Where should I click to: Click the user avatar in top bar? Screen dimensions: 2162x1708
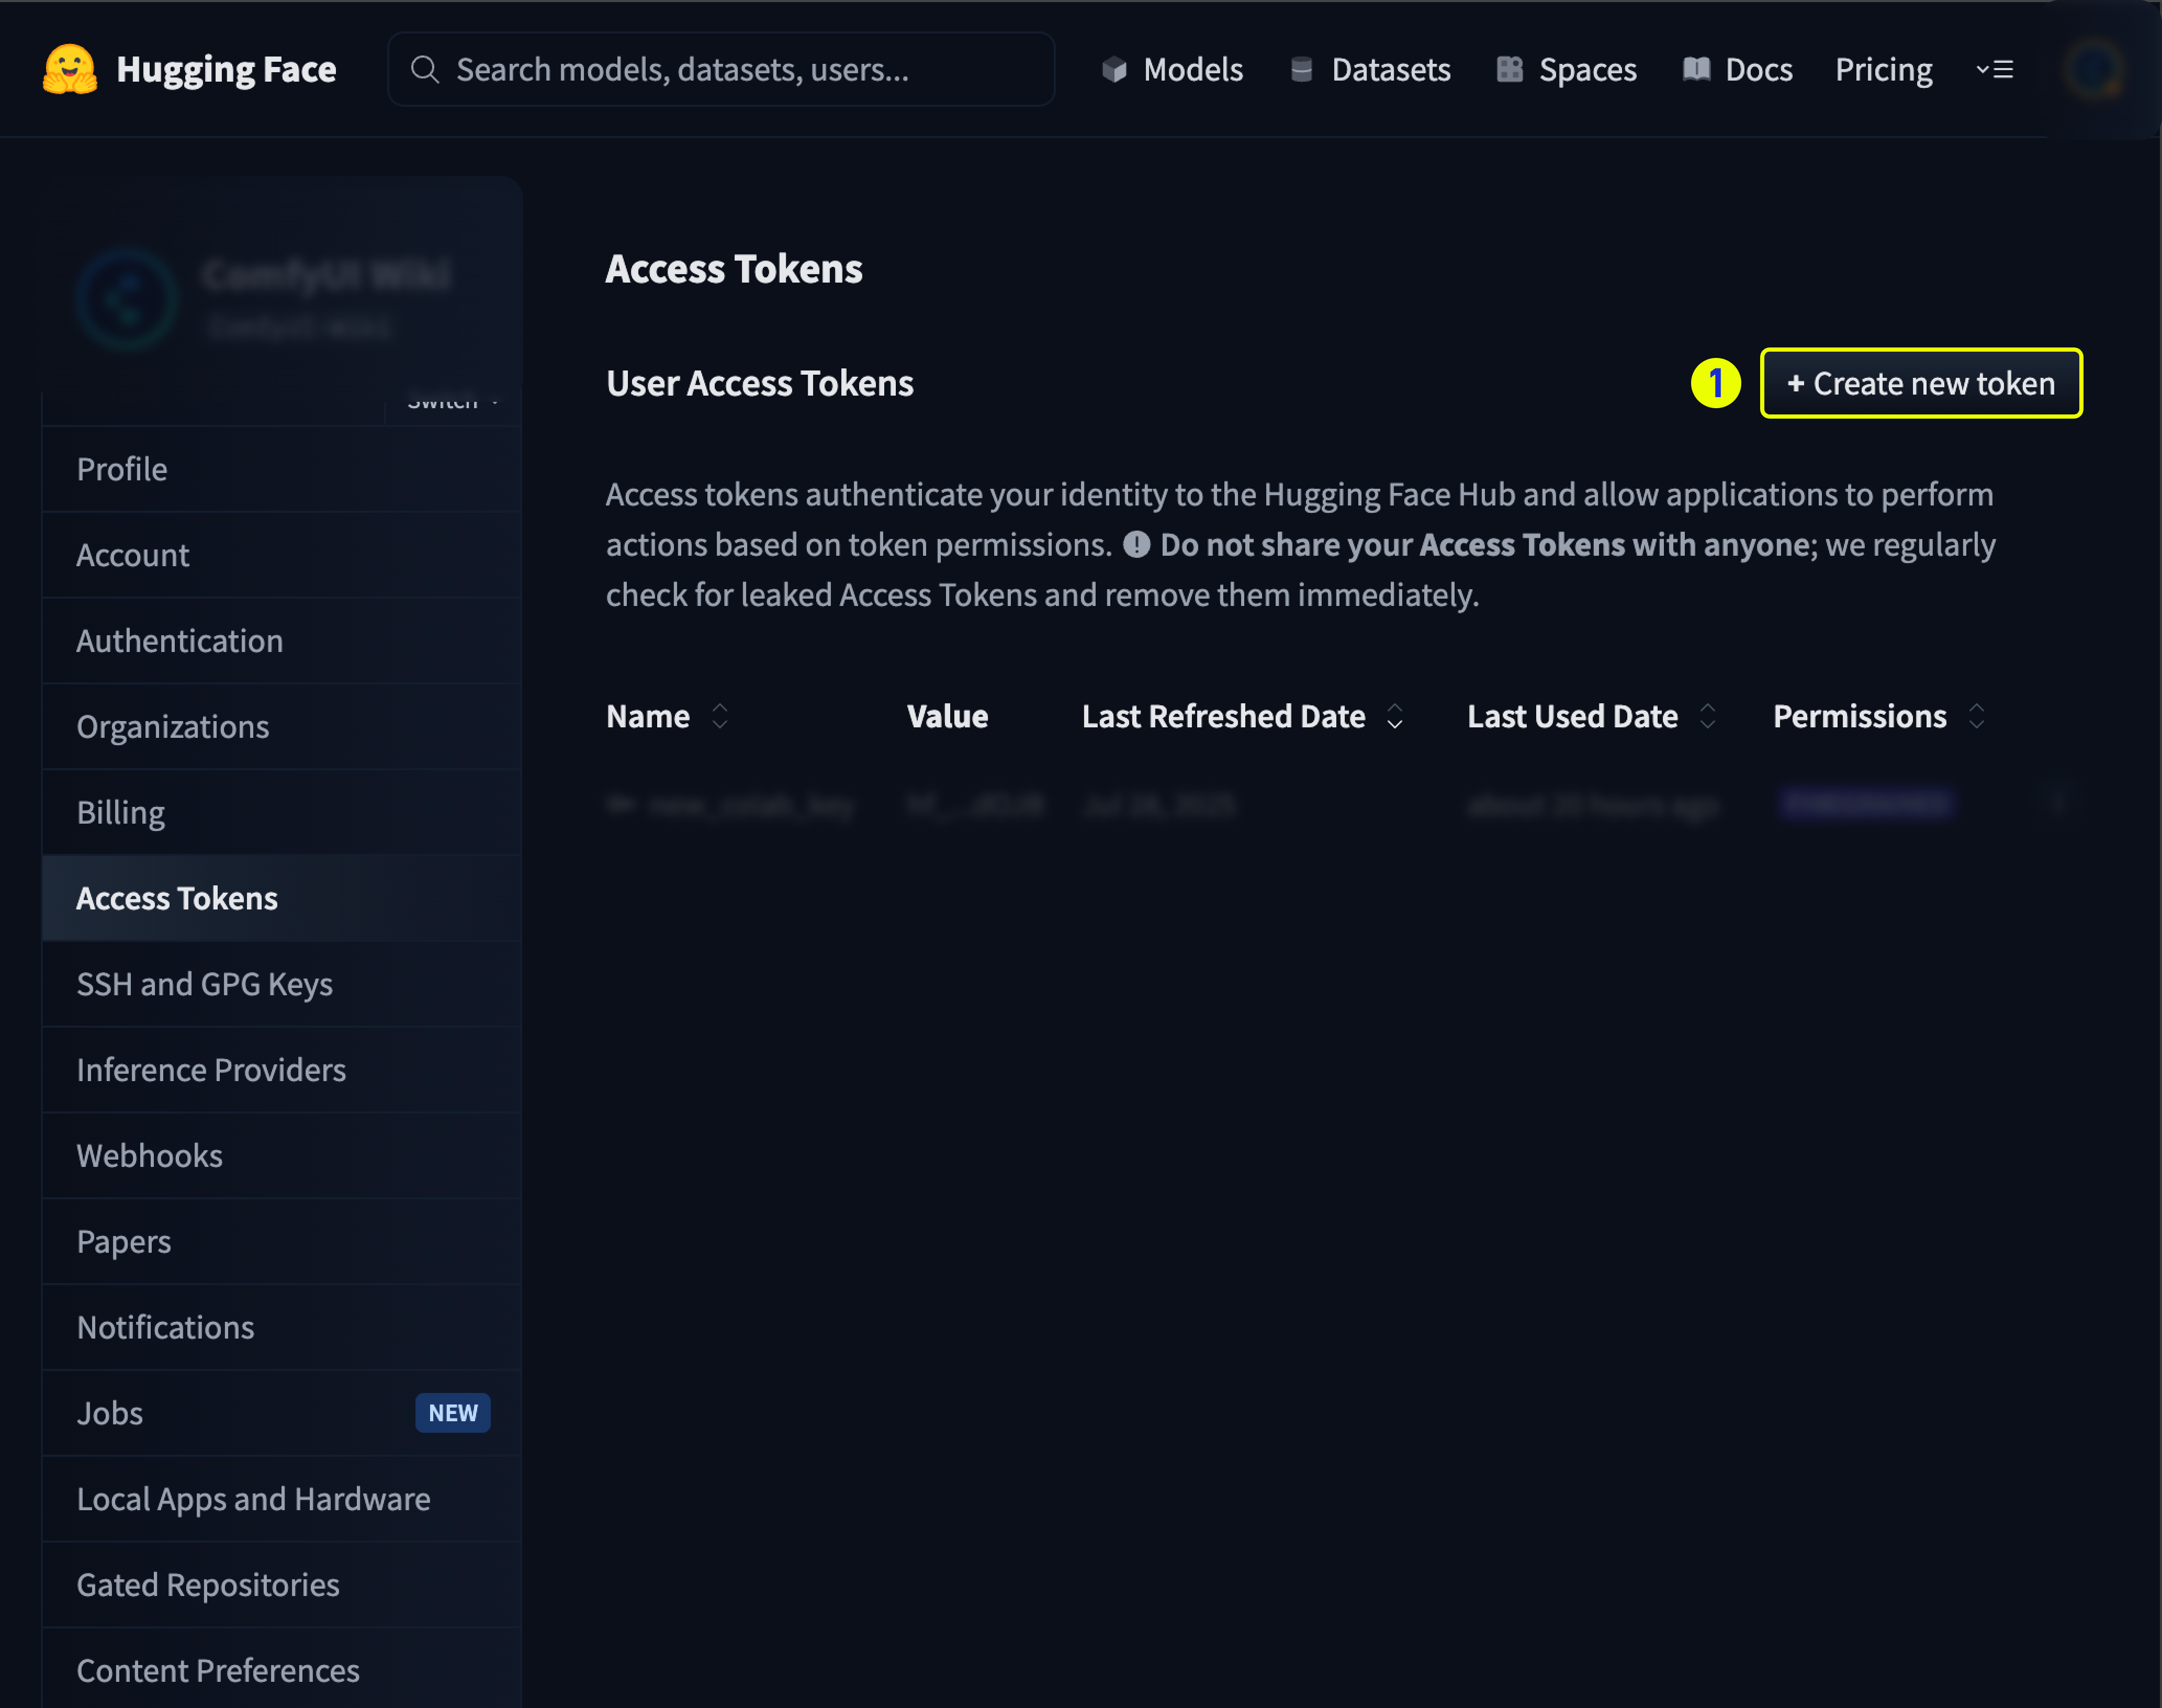point(2094,69)
